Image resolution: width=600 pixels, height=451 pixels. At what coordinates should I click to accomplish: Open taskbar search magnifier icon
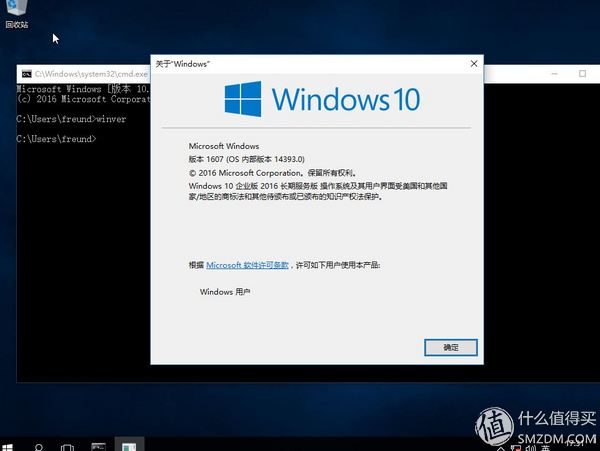click(x=39, y=447)
